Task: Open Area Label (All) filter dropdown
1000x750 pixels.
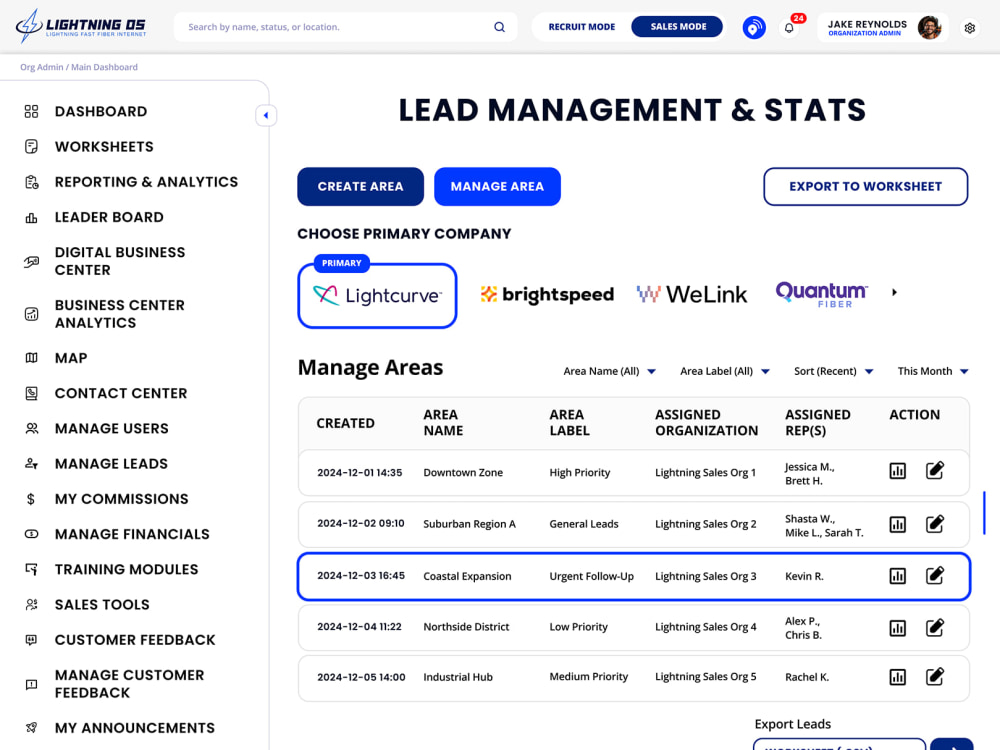Action: (724, 371)
